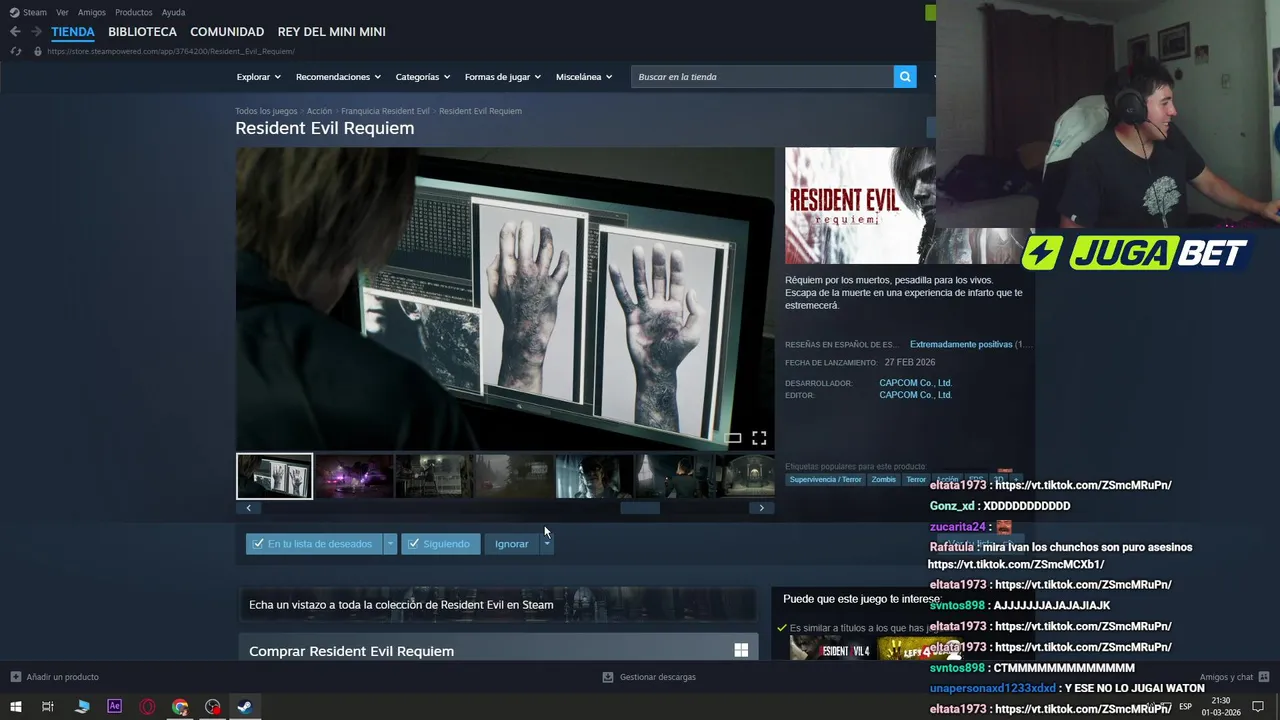The height and width of the screenshot is (720, 1280).
Task: Open the Formas de jugar dropdown
Action: click(502, 77)
